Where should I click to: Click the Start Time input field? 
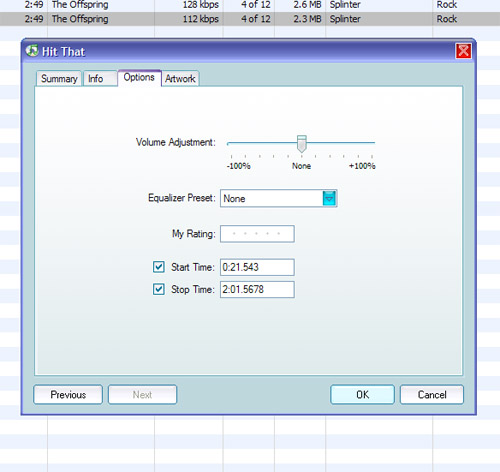(257, 267)
